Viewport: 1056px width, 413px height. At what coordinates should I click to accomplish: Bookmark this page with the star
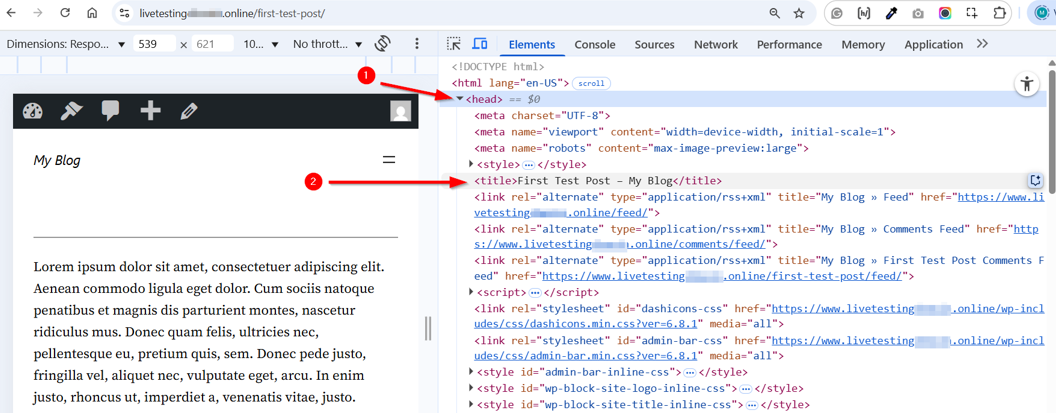(x=799, y=13)
